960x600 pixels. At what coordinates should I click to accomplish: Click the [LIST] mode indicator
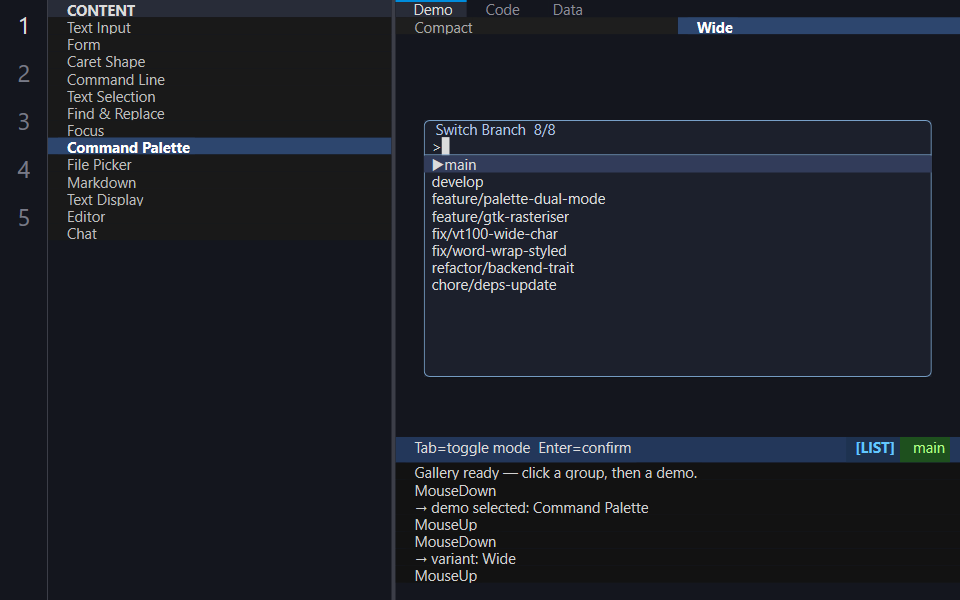click(x=874, y=448)
